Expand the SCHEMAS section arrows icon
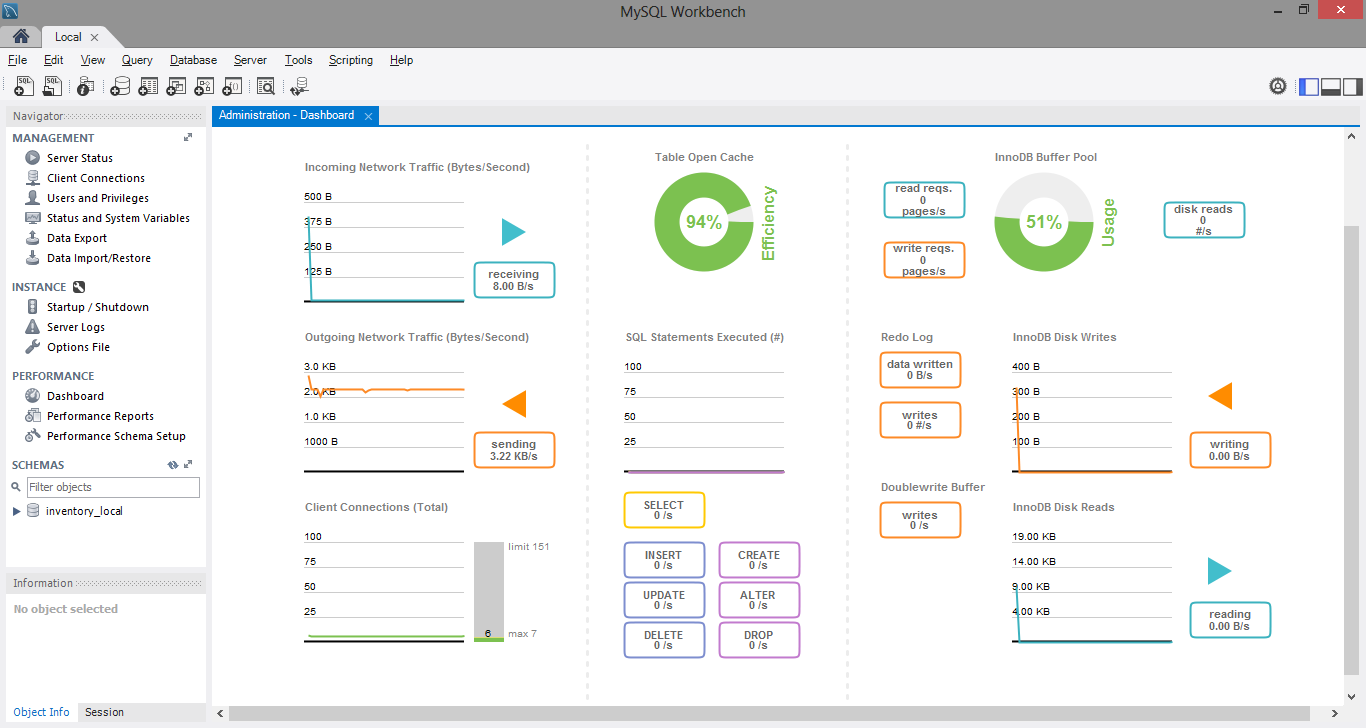Image resolution: width=1366 pixels, height=728 pixels. 188,465
